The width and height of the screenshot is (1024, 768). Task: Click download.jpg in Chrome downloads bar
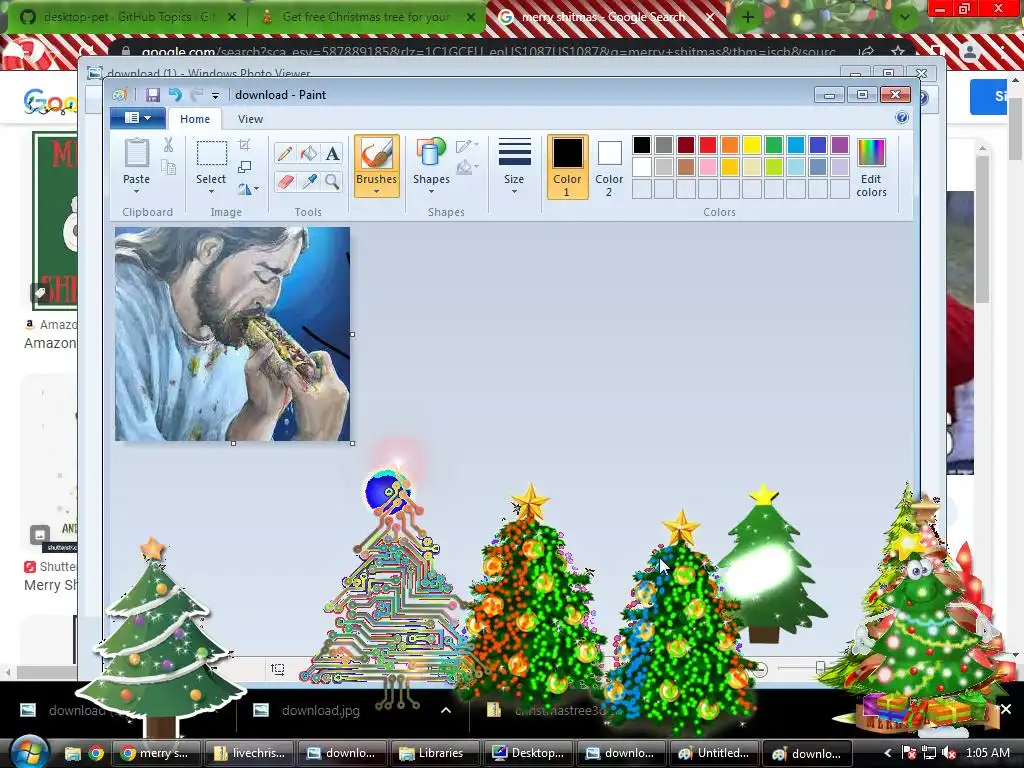pyautogui.click(x=321, y=710)
